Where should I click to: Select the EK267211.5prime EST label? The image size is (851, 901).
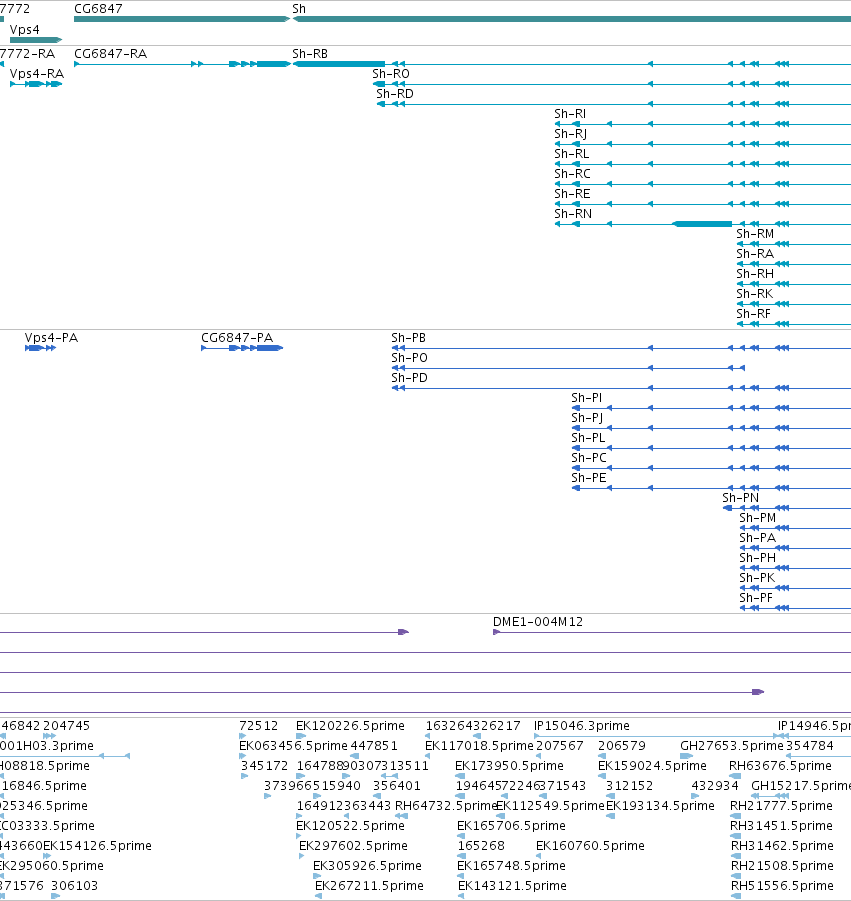(x=369, y=885)
